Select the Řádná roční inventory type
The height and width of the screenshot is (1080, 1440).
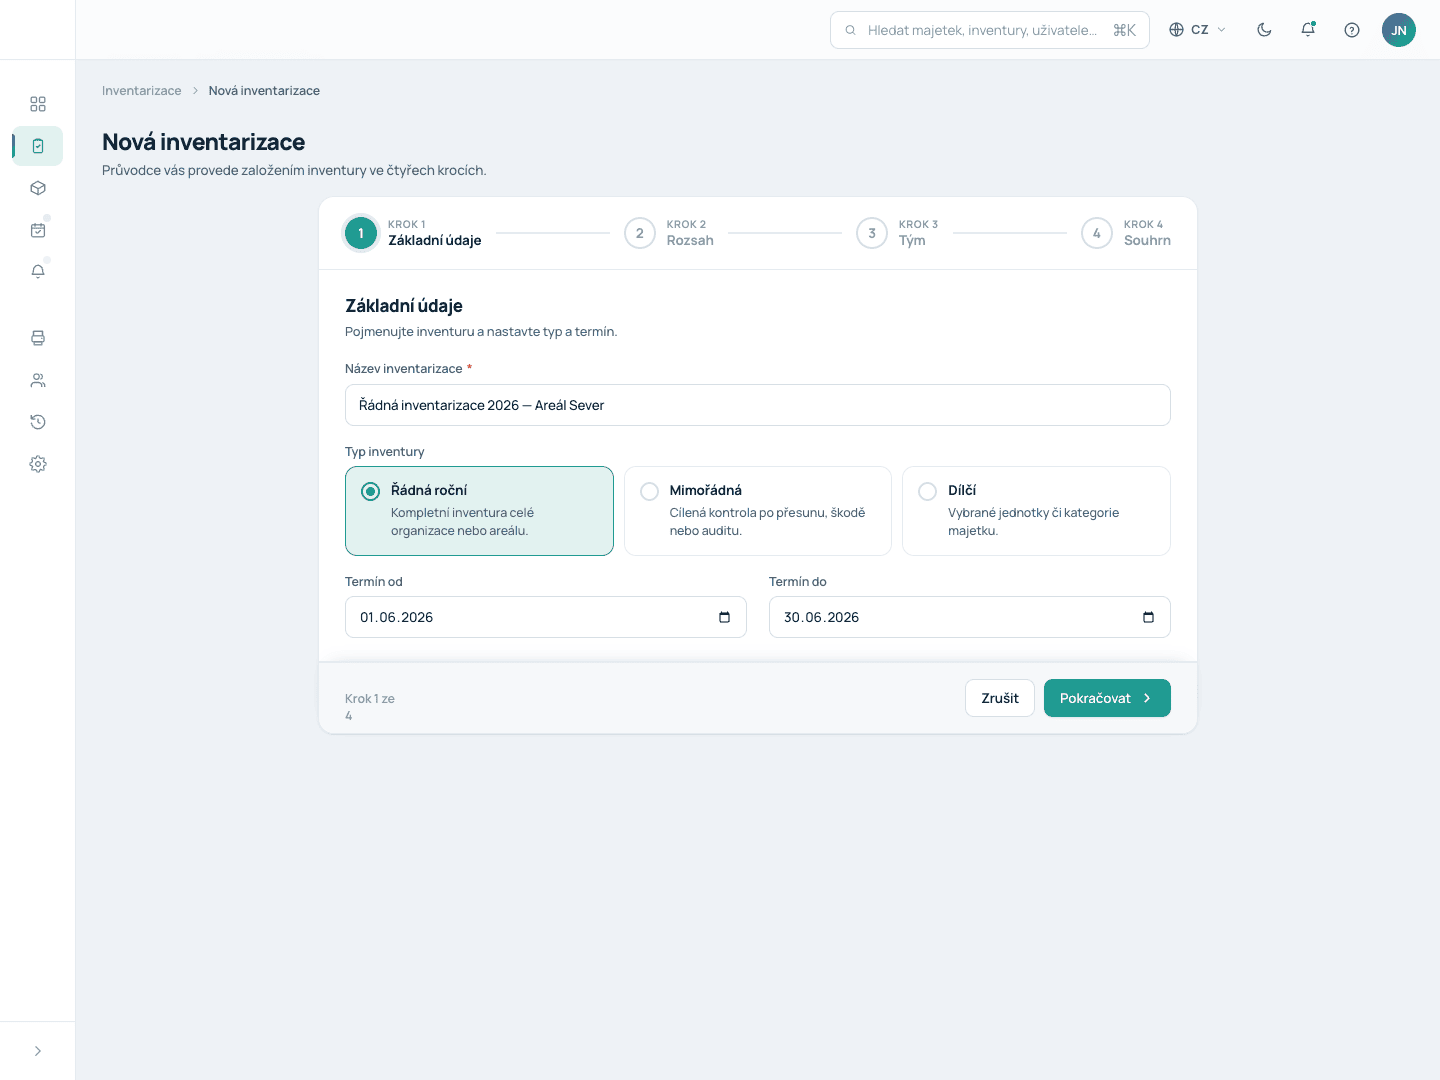[479, 511]
